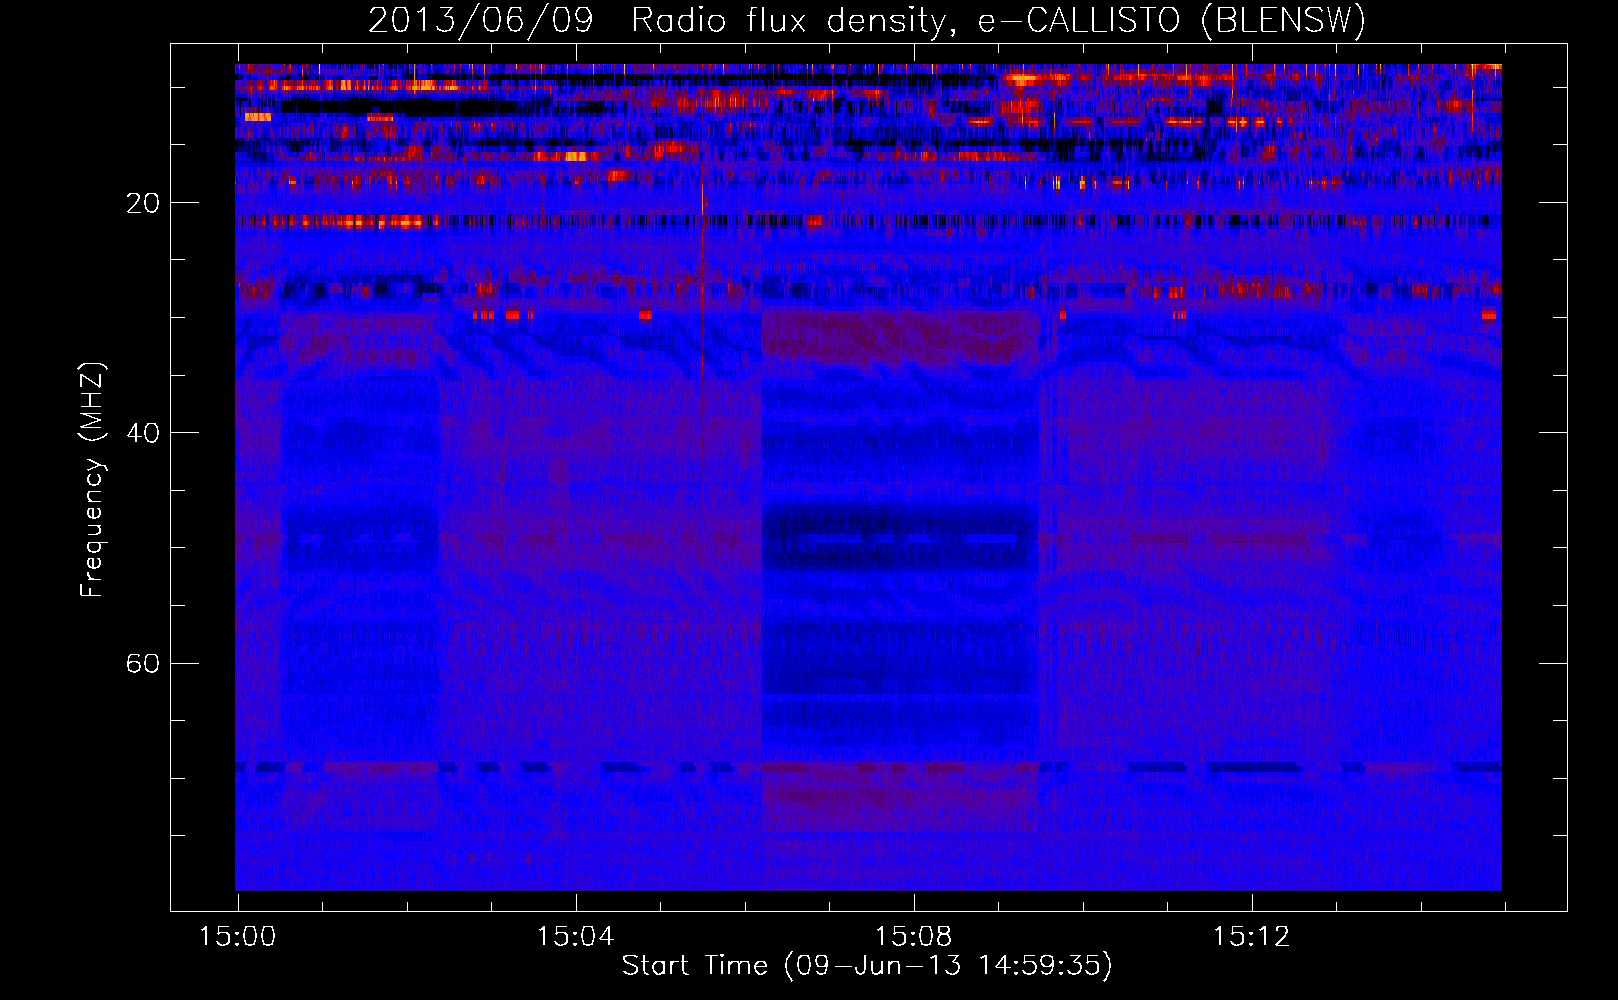Click the 40 frequency tick label

pos(142,433)
